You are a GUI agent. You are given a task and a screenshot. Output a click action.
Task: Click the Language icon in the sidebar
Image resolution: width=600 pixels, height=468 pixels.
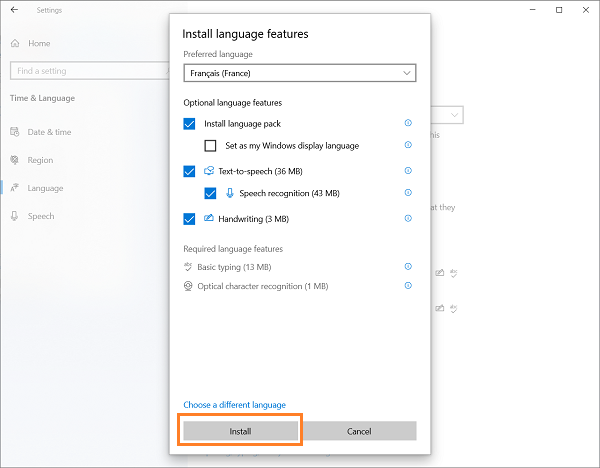[15, 188]
